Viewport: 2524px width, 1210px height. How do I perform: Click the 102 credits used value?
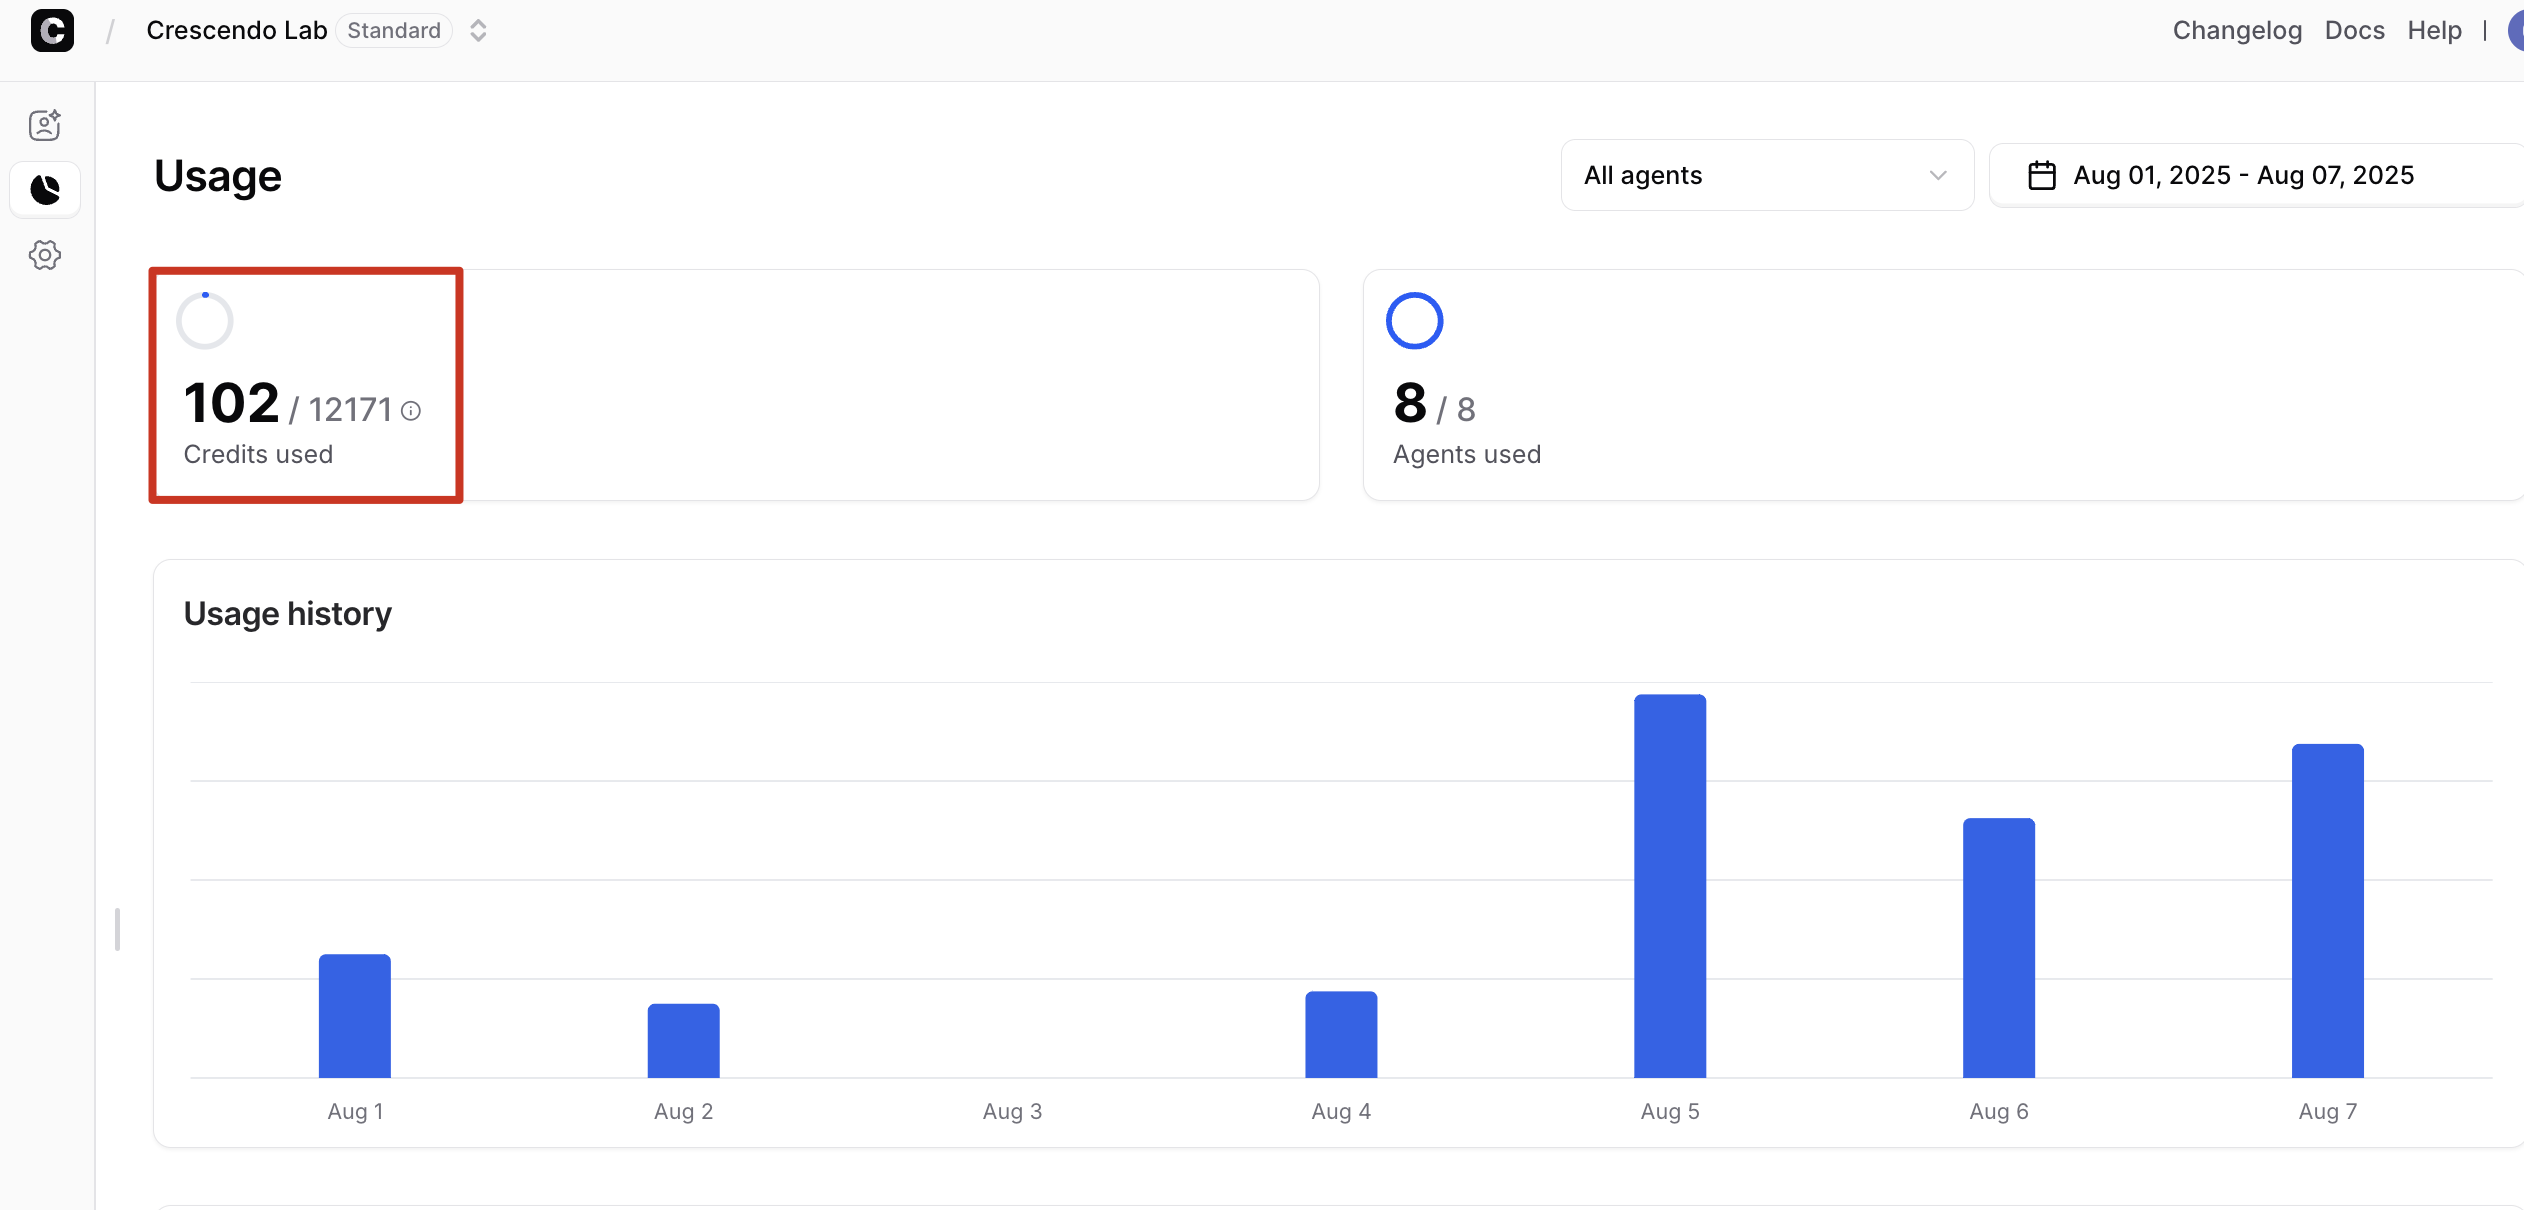pos(232,403)
